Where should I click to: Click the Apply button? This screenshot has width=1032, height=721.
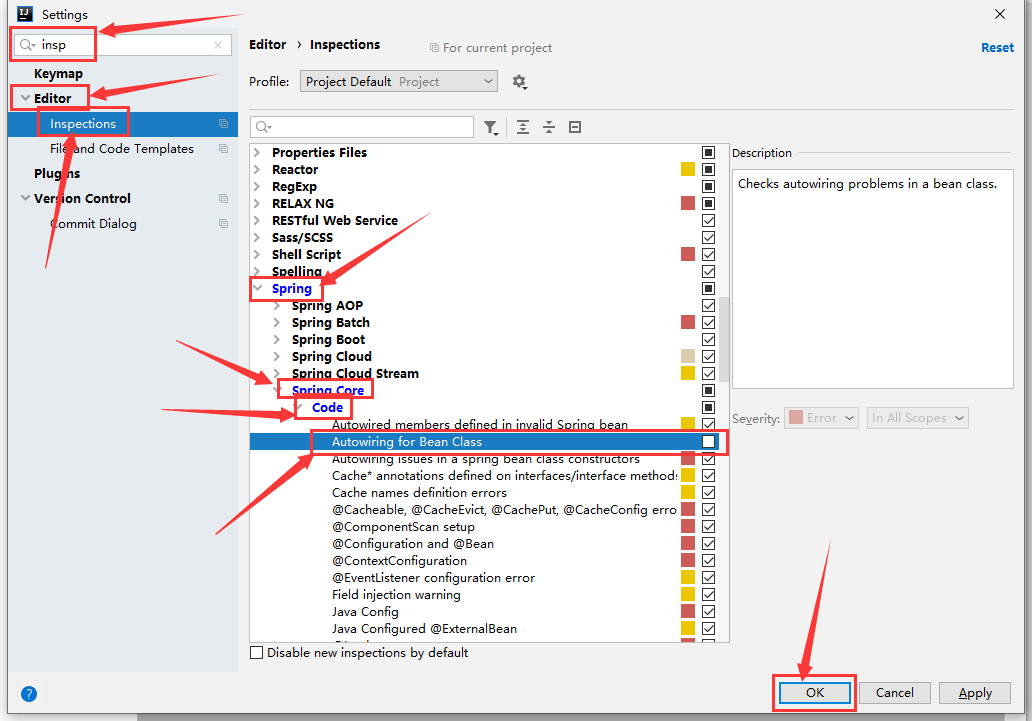[x=975, y=693]
